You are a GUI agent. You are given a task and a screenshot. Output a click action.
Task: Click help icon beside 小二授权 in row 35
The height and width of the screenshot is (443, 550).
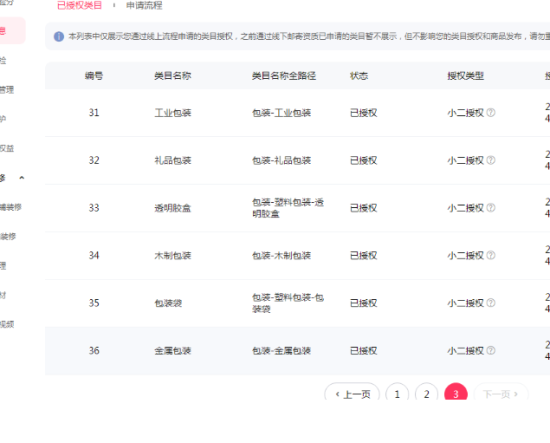(491, 303)
